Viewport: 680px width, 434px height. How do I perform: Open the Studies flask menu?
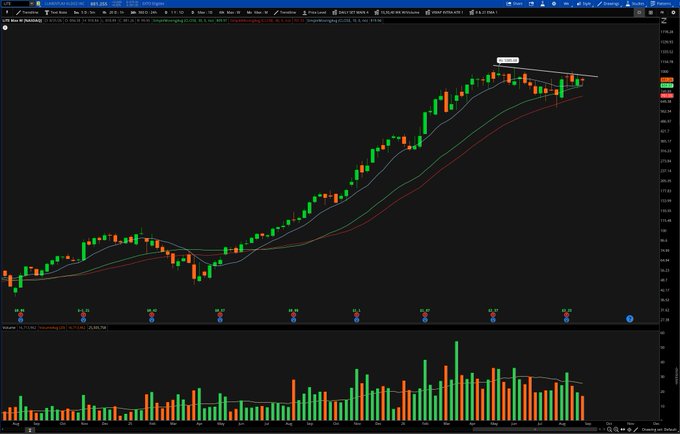[x=634, y=3]
